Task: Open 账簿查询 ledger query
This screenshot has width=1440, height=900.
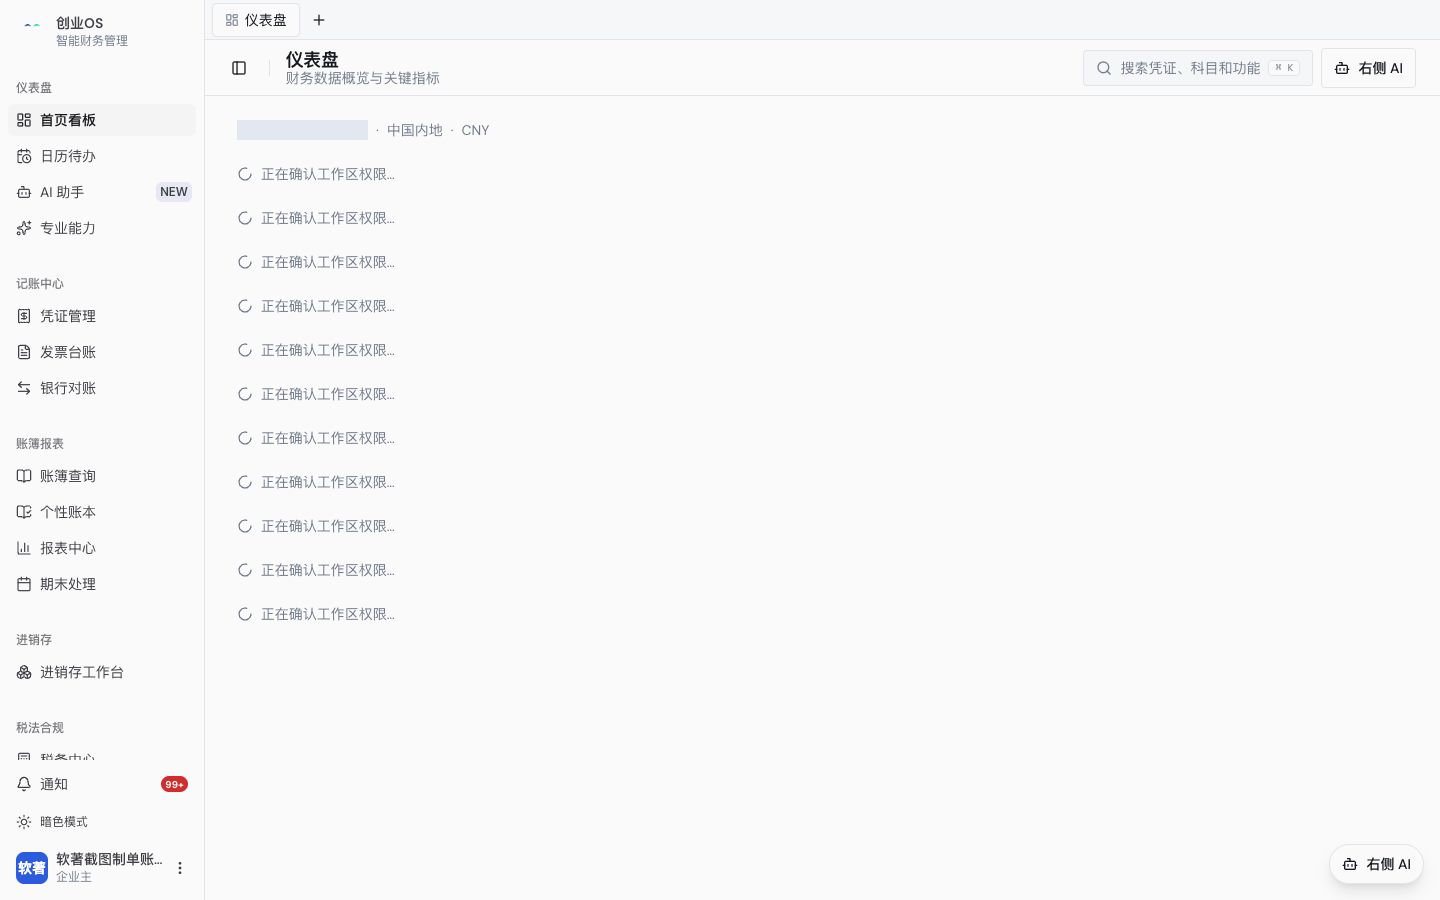Action: pos(102,476)
